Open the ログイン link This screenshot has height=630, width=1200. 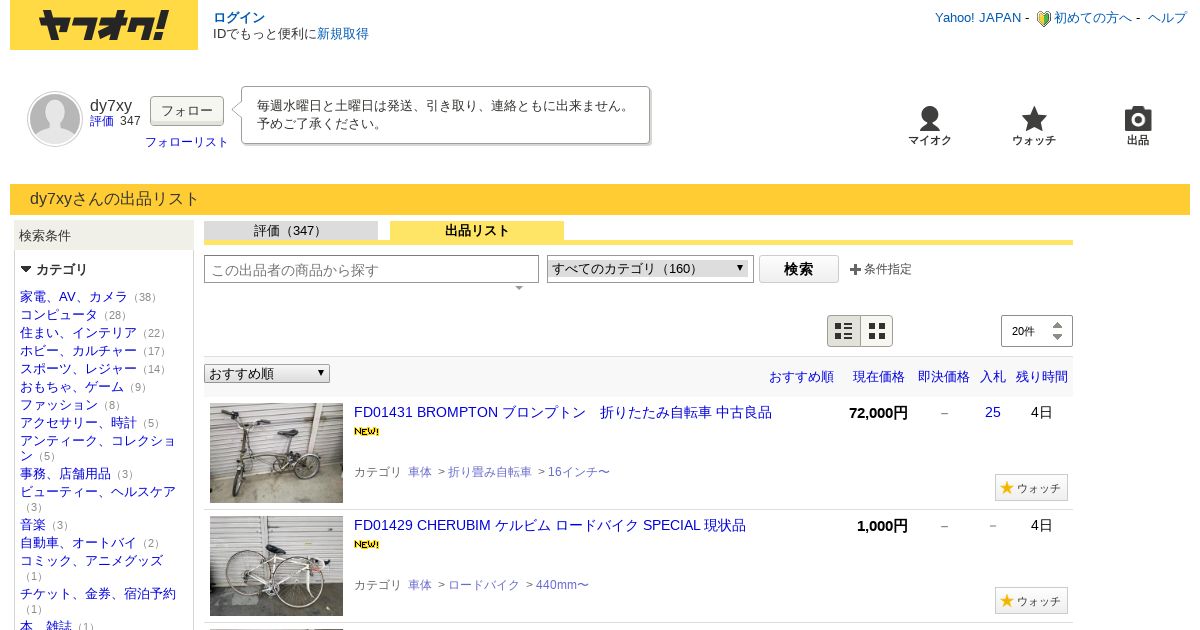[239, 17]
